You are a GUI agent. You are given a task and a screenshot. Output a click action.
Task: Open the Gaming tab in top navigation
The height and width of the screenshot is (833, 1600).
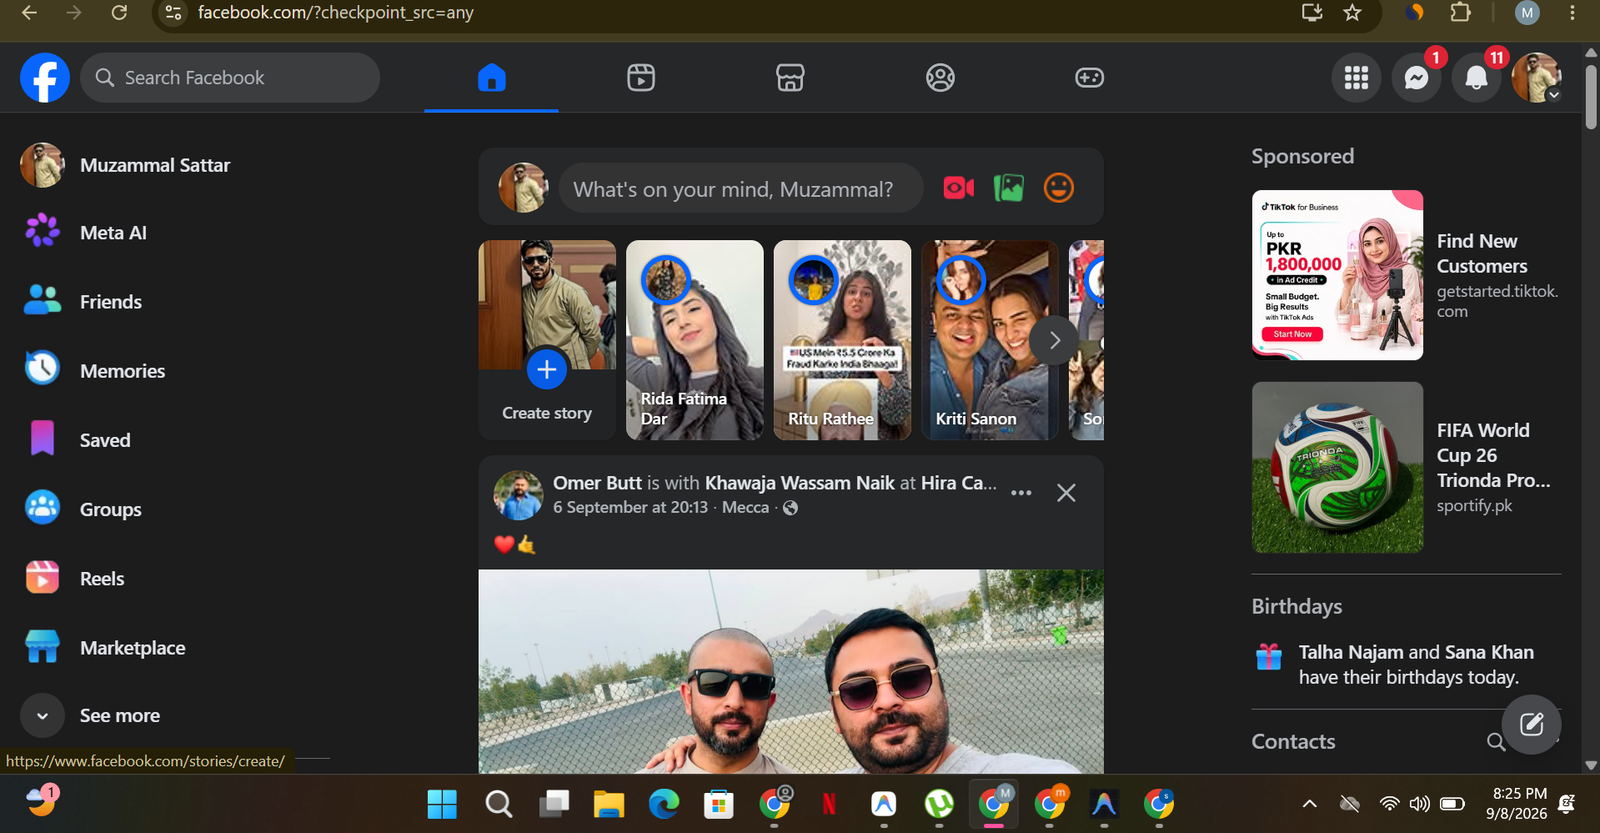(1089, 78)
